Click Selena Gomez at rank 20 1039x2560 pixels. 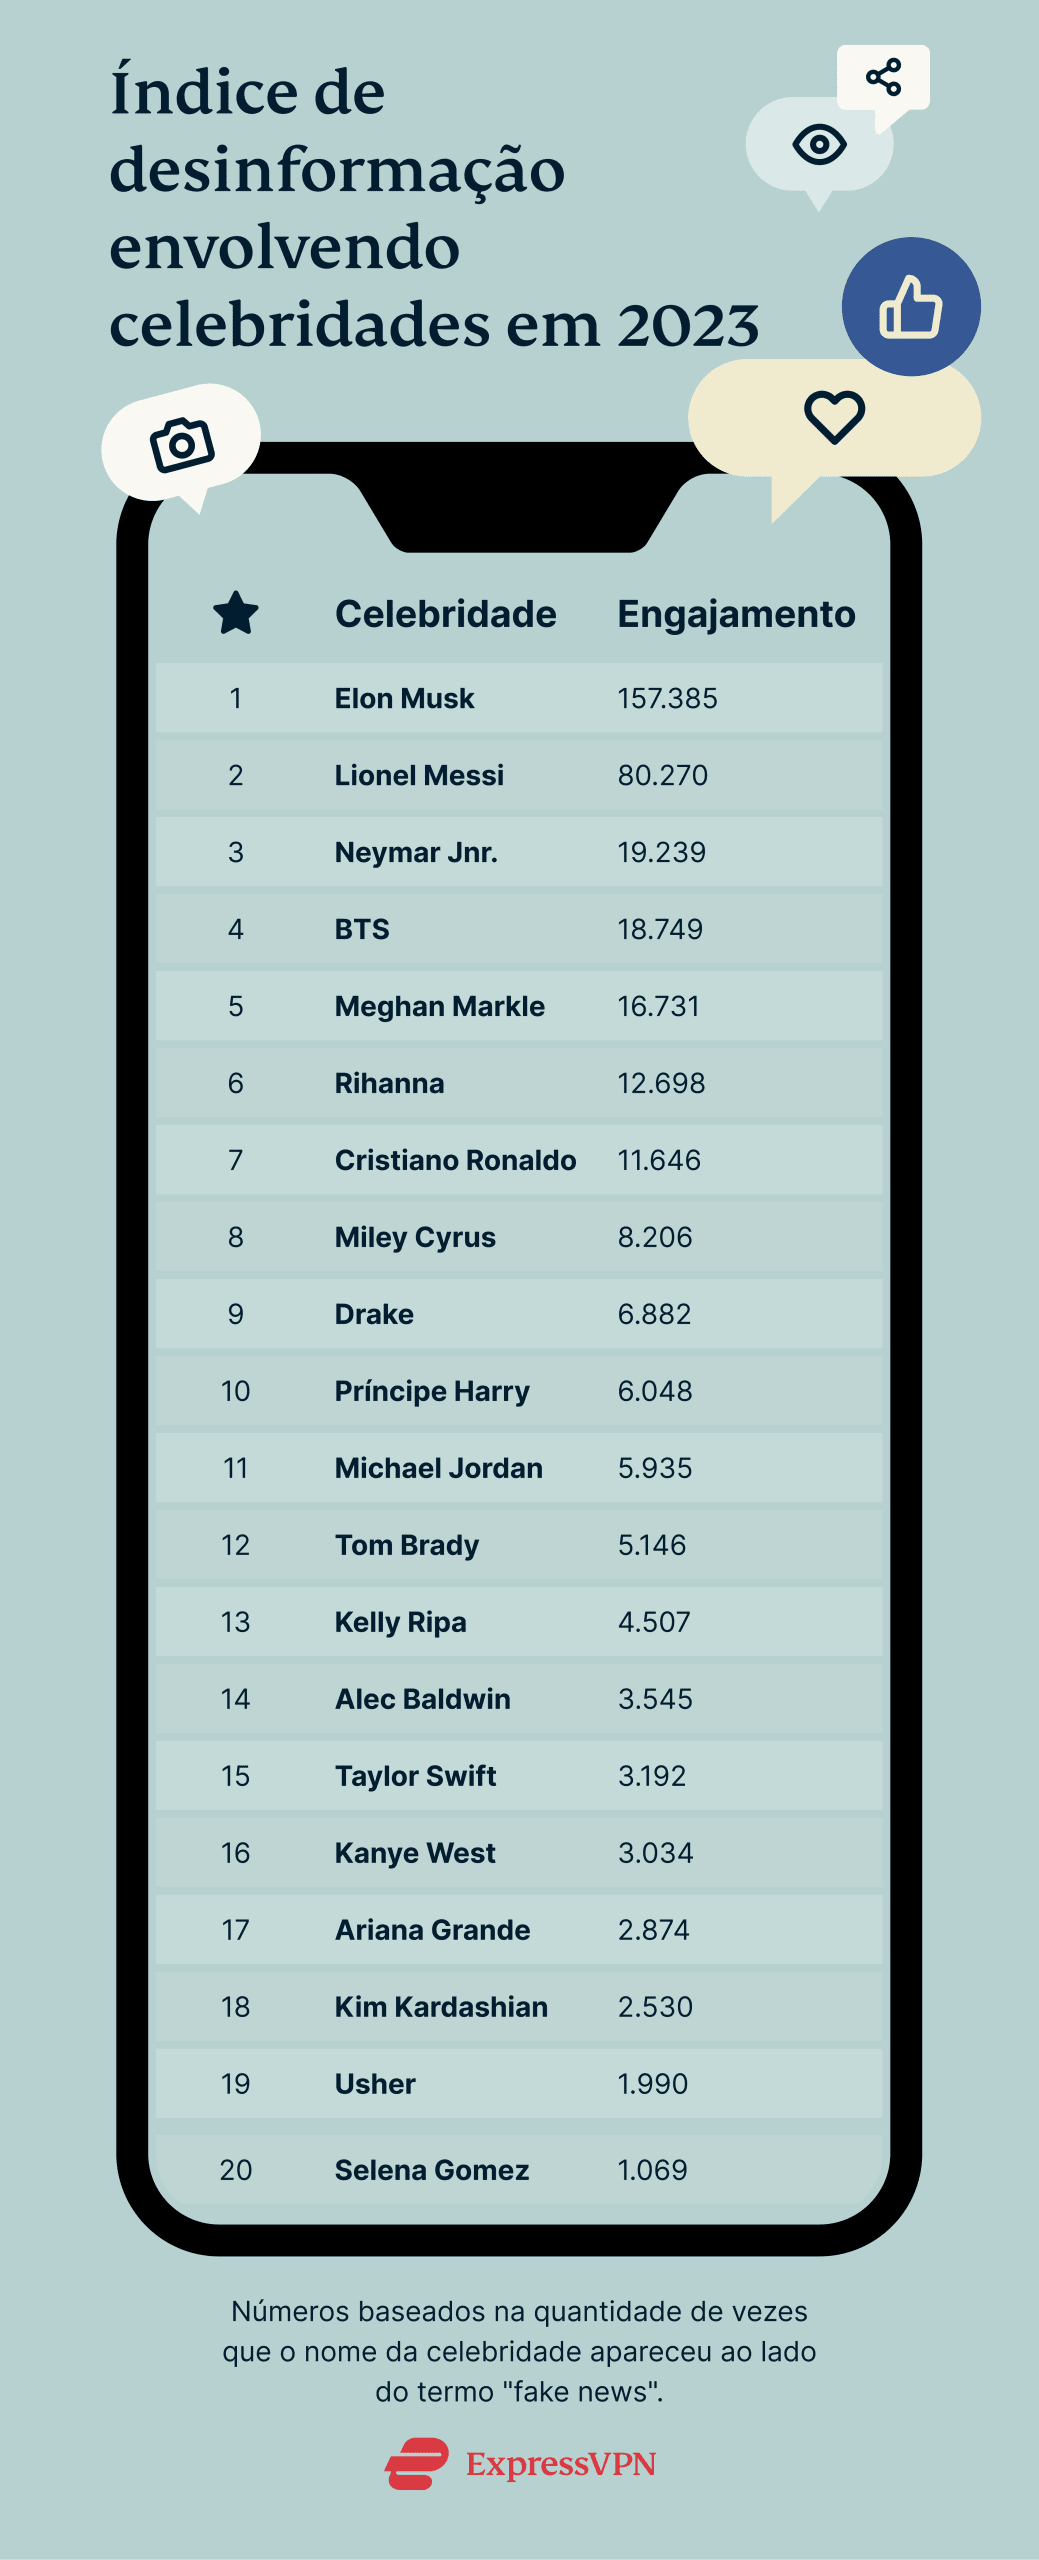pyautogui.click(x=431, y=2170)
